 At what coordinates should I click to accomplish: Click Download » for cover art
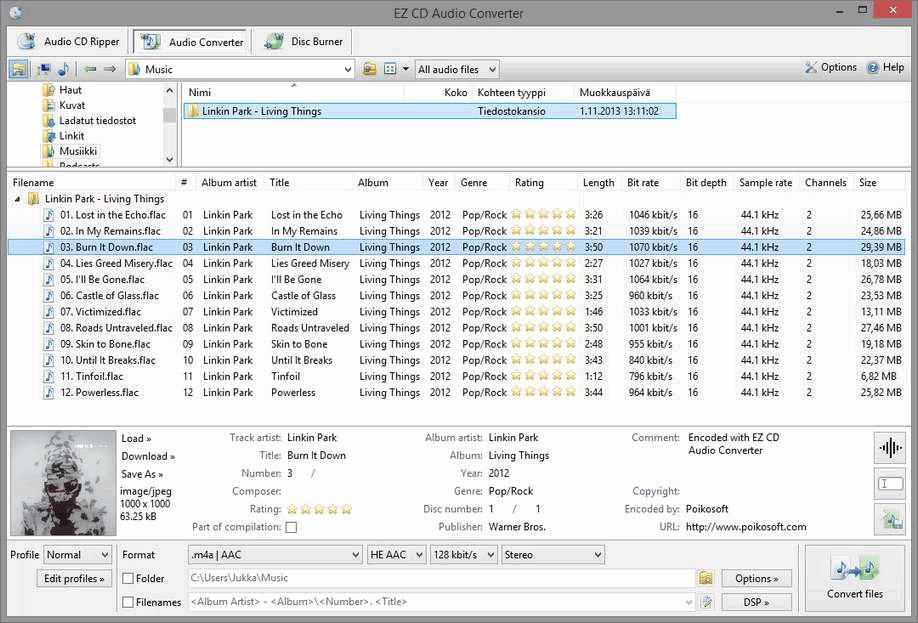[148, 456]
